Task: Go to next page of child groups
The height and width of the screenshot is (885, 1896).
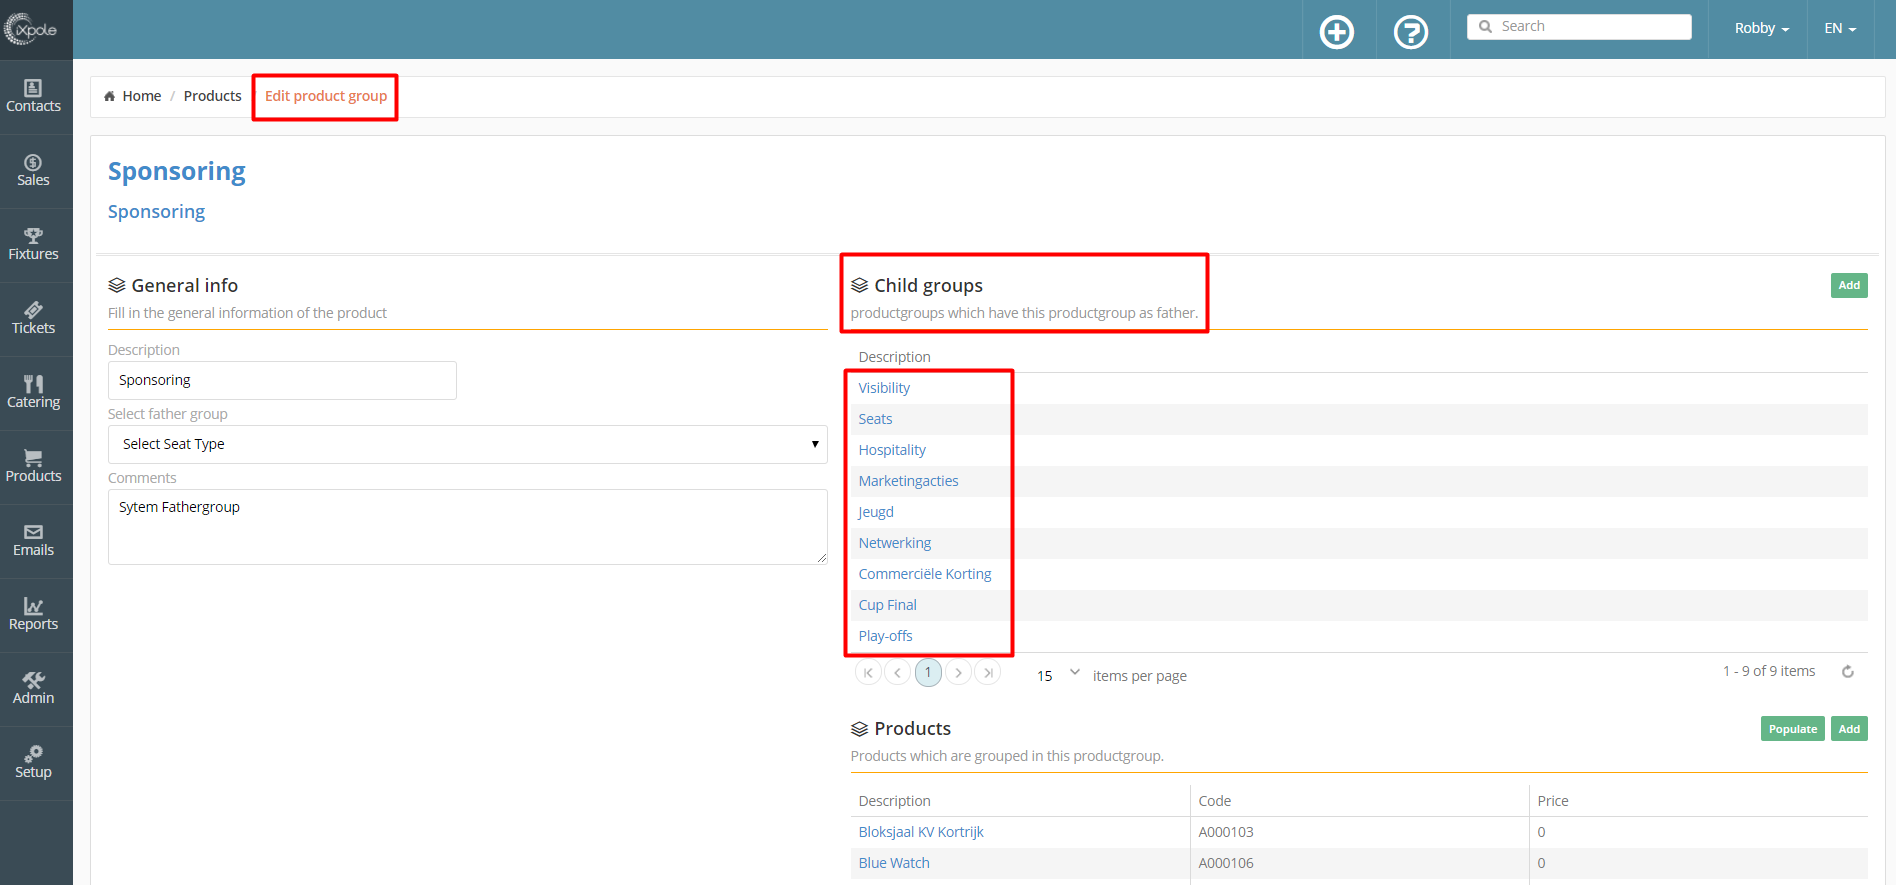Action: [x=958, y=673]
